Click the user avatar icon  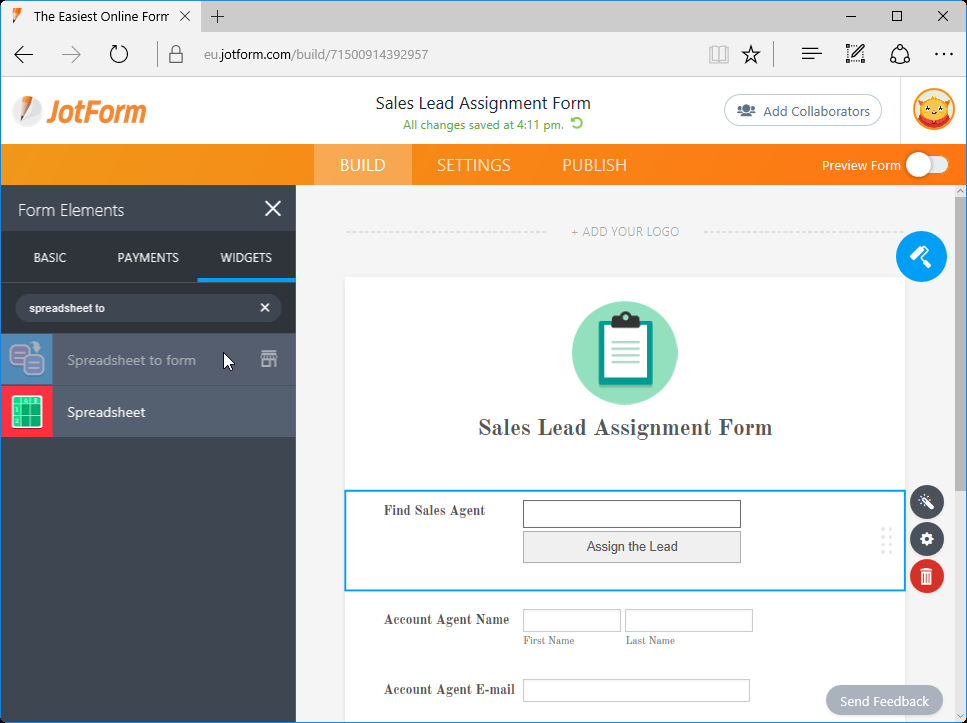pyautogui.click(x=933, y=109)
